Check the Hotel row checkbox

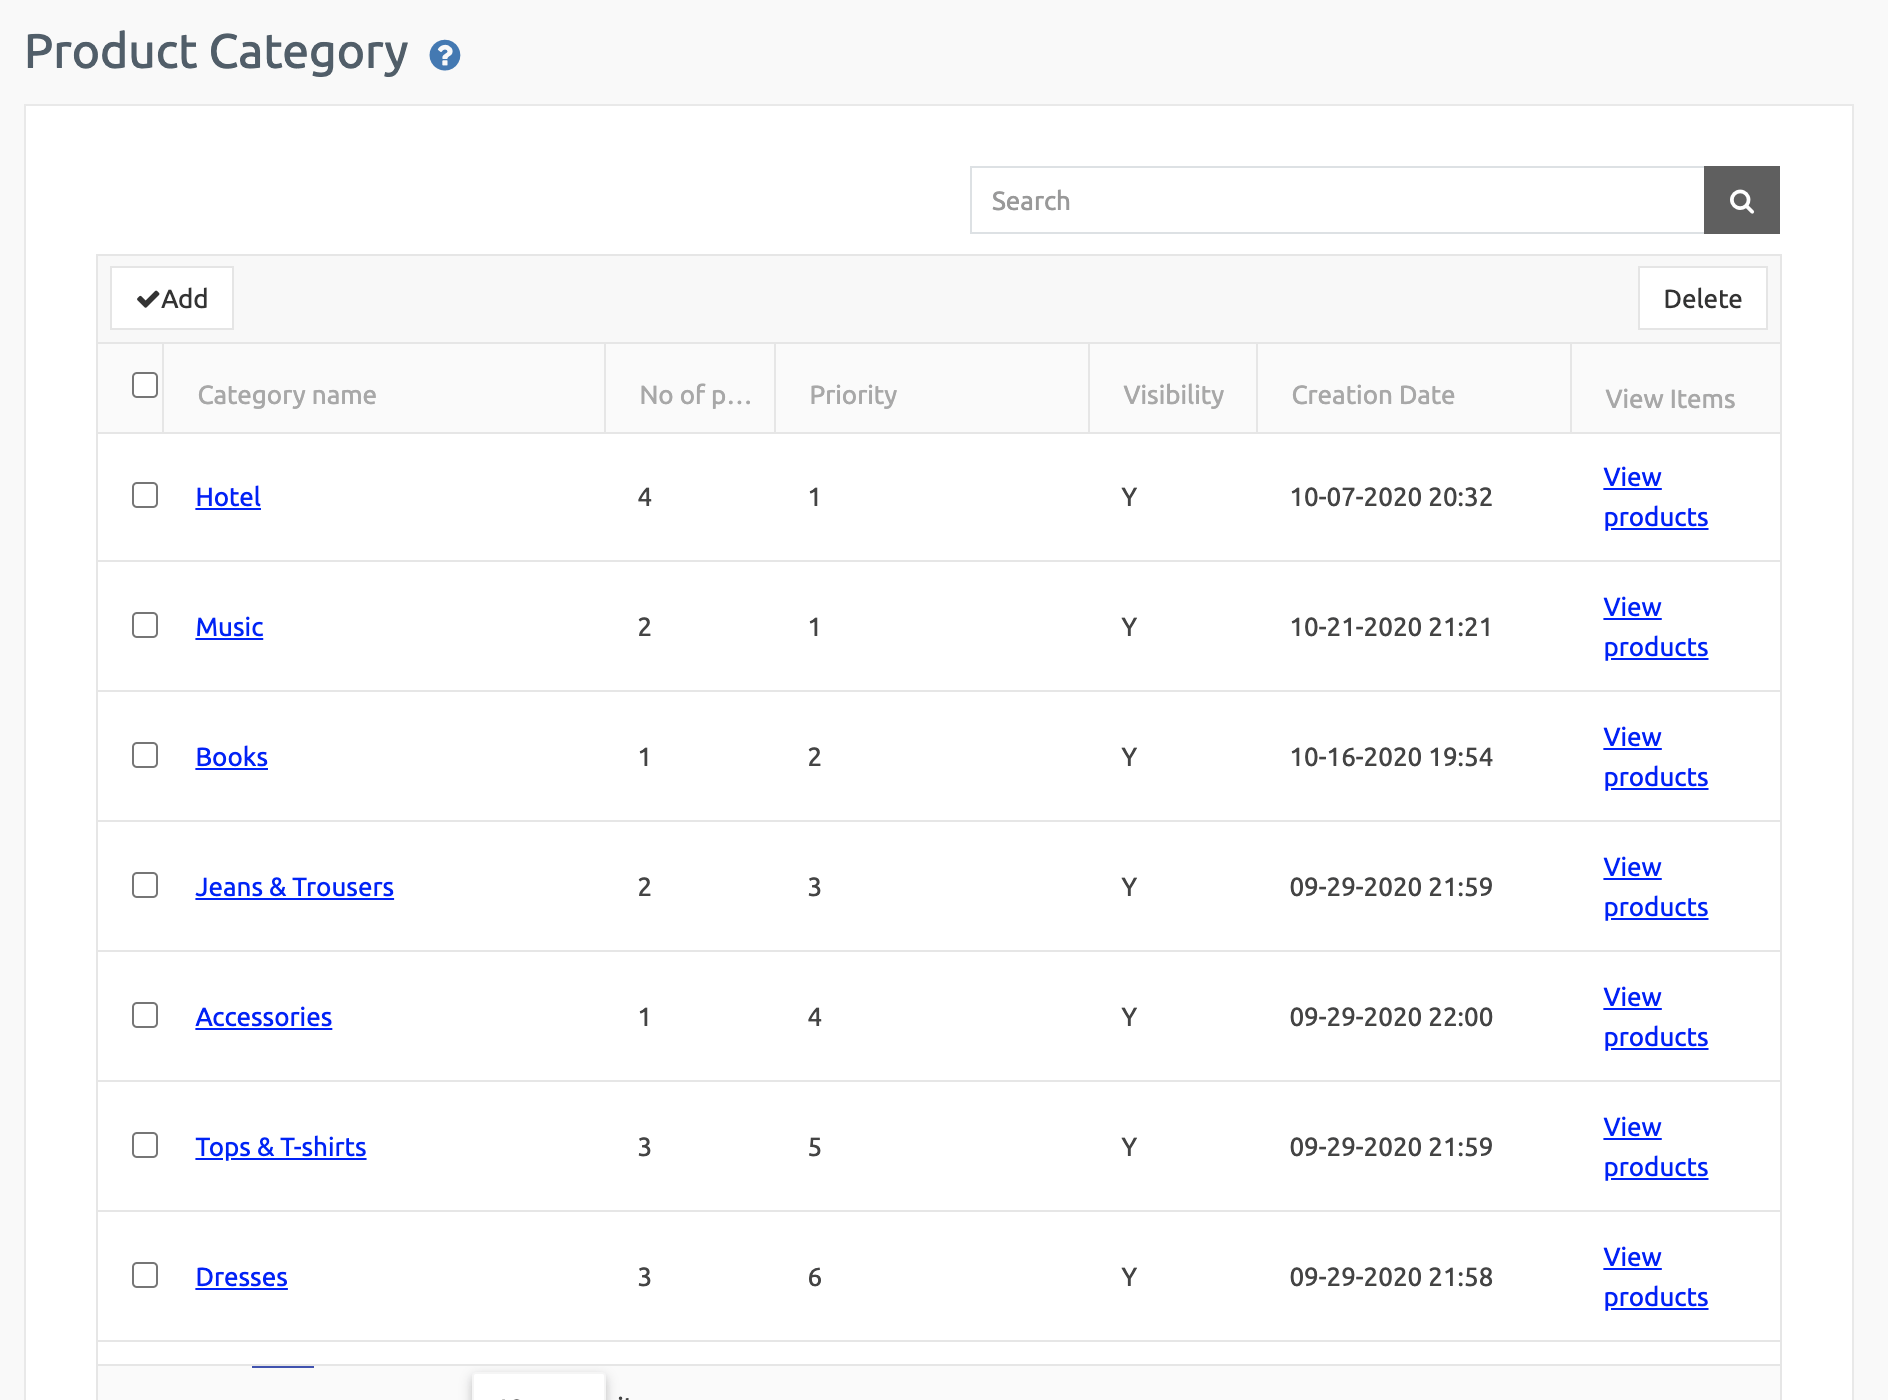[x=145, y=496]
